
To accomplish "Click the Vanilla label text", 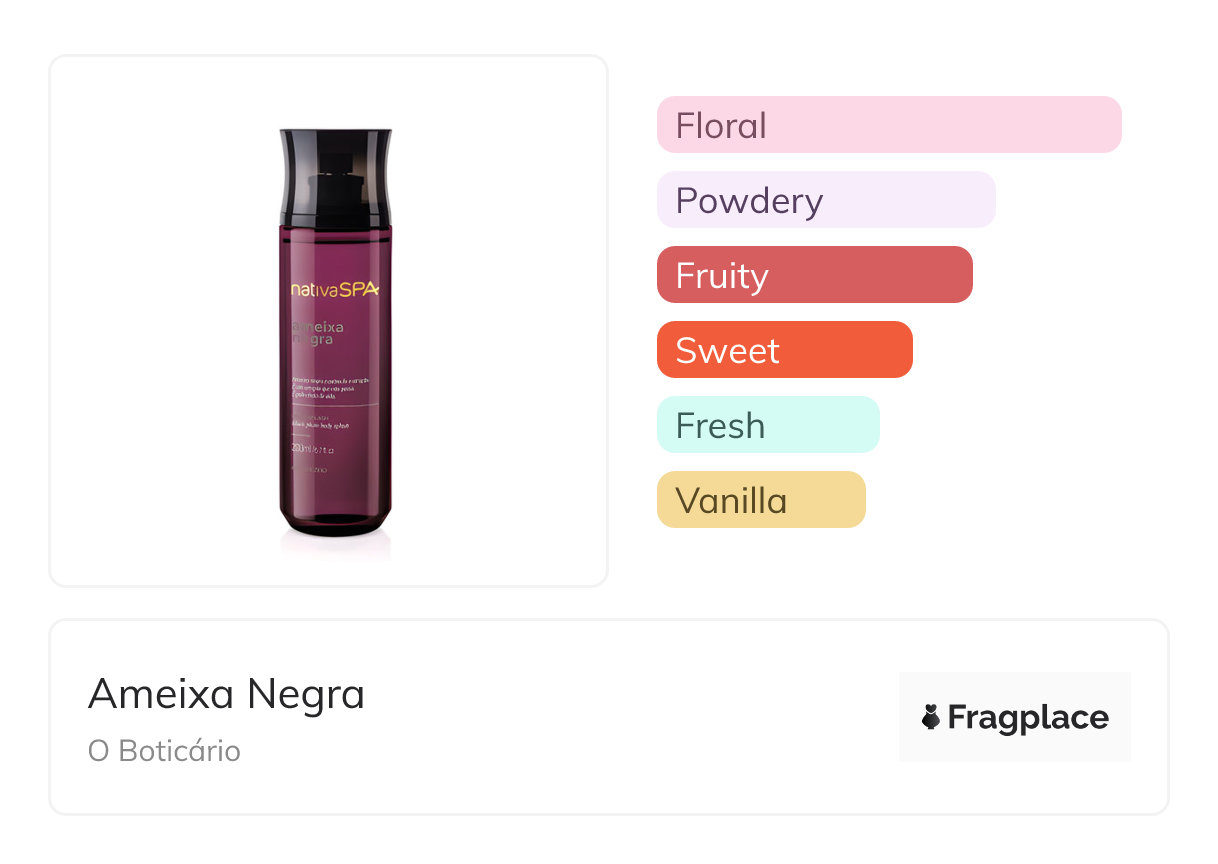I will [x=731, y=501].
